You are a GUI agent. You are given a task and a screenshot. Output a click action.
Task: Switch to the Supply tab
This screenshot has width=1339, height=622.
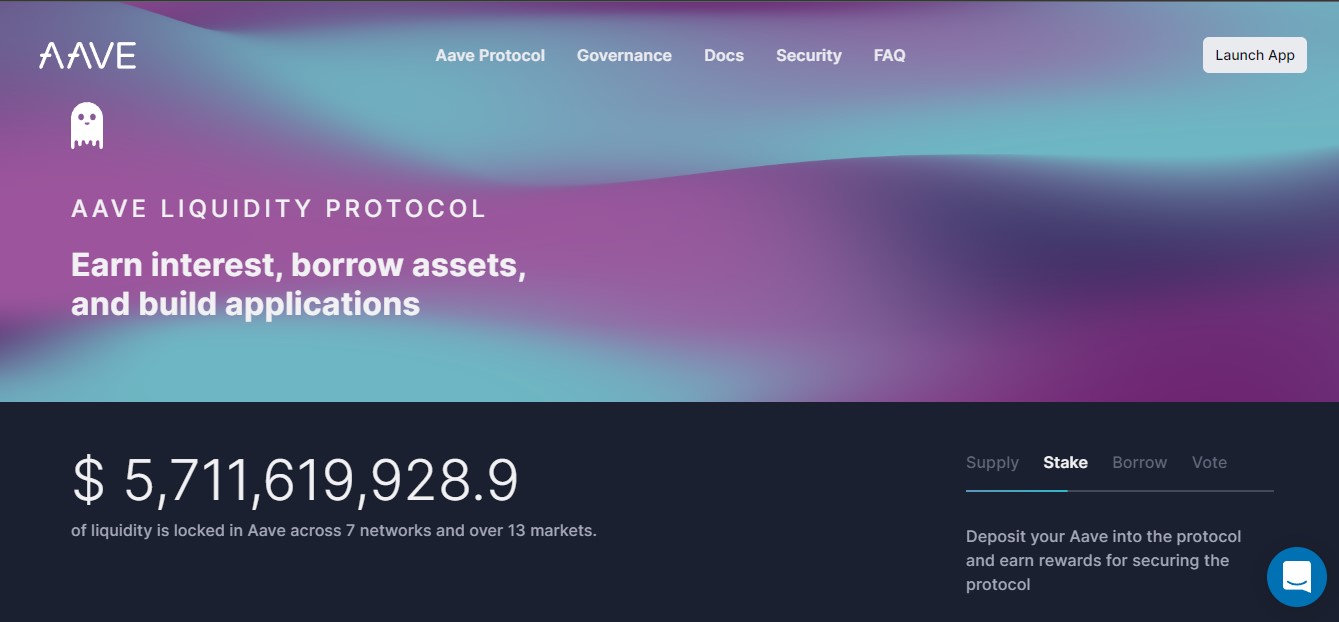click(x=992, y=462)
